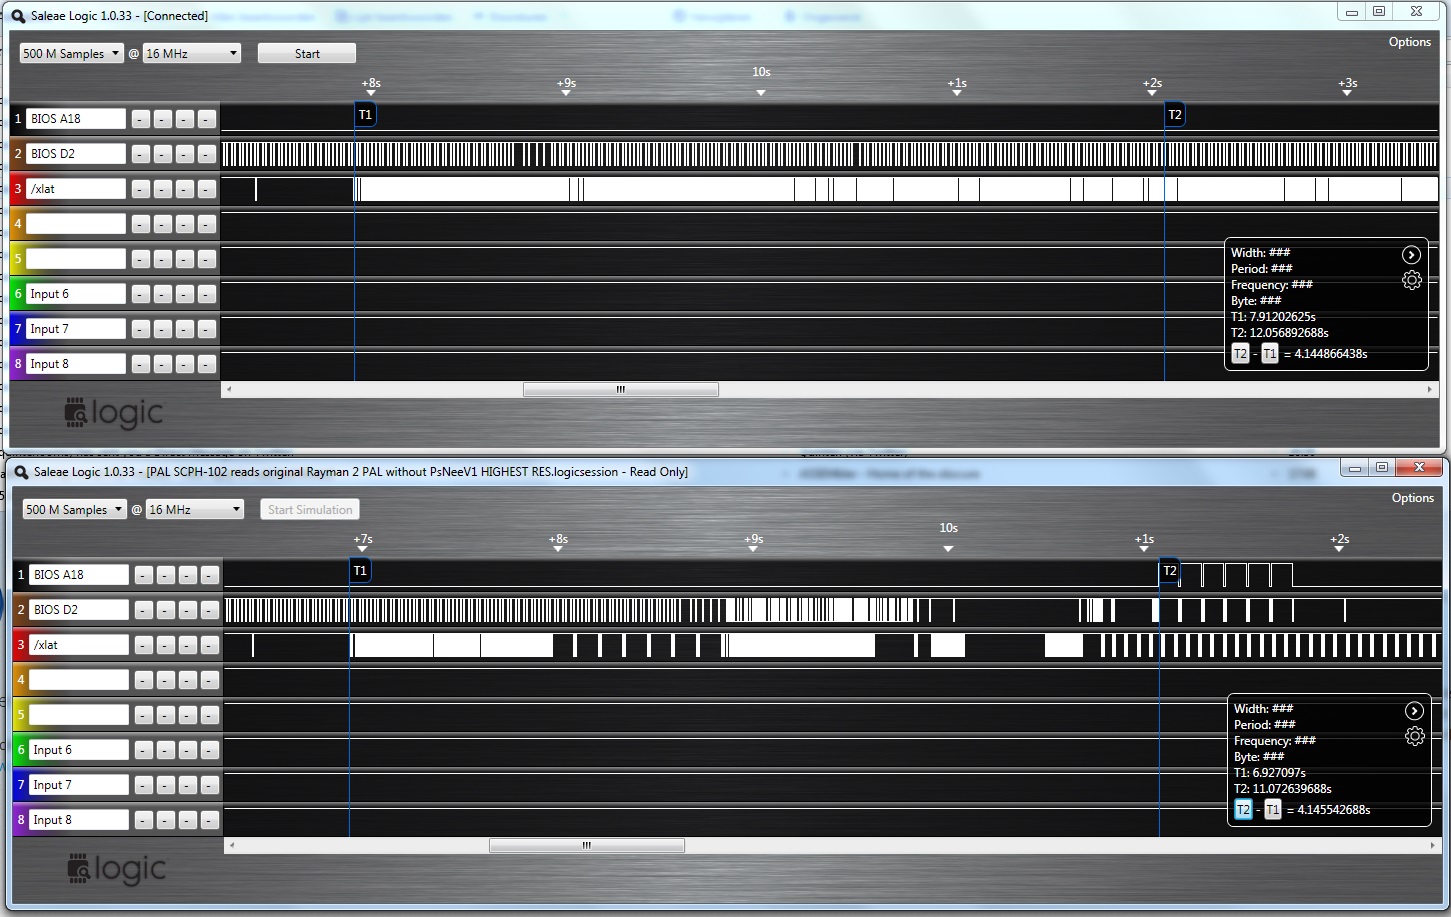Click T2: 12.056892688s readout in top window
This screenshot has width=1451, height=917.
[x=1280, y=333]
